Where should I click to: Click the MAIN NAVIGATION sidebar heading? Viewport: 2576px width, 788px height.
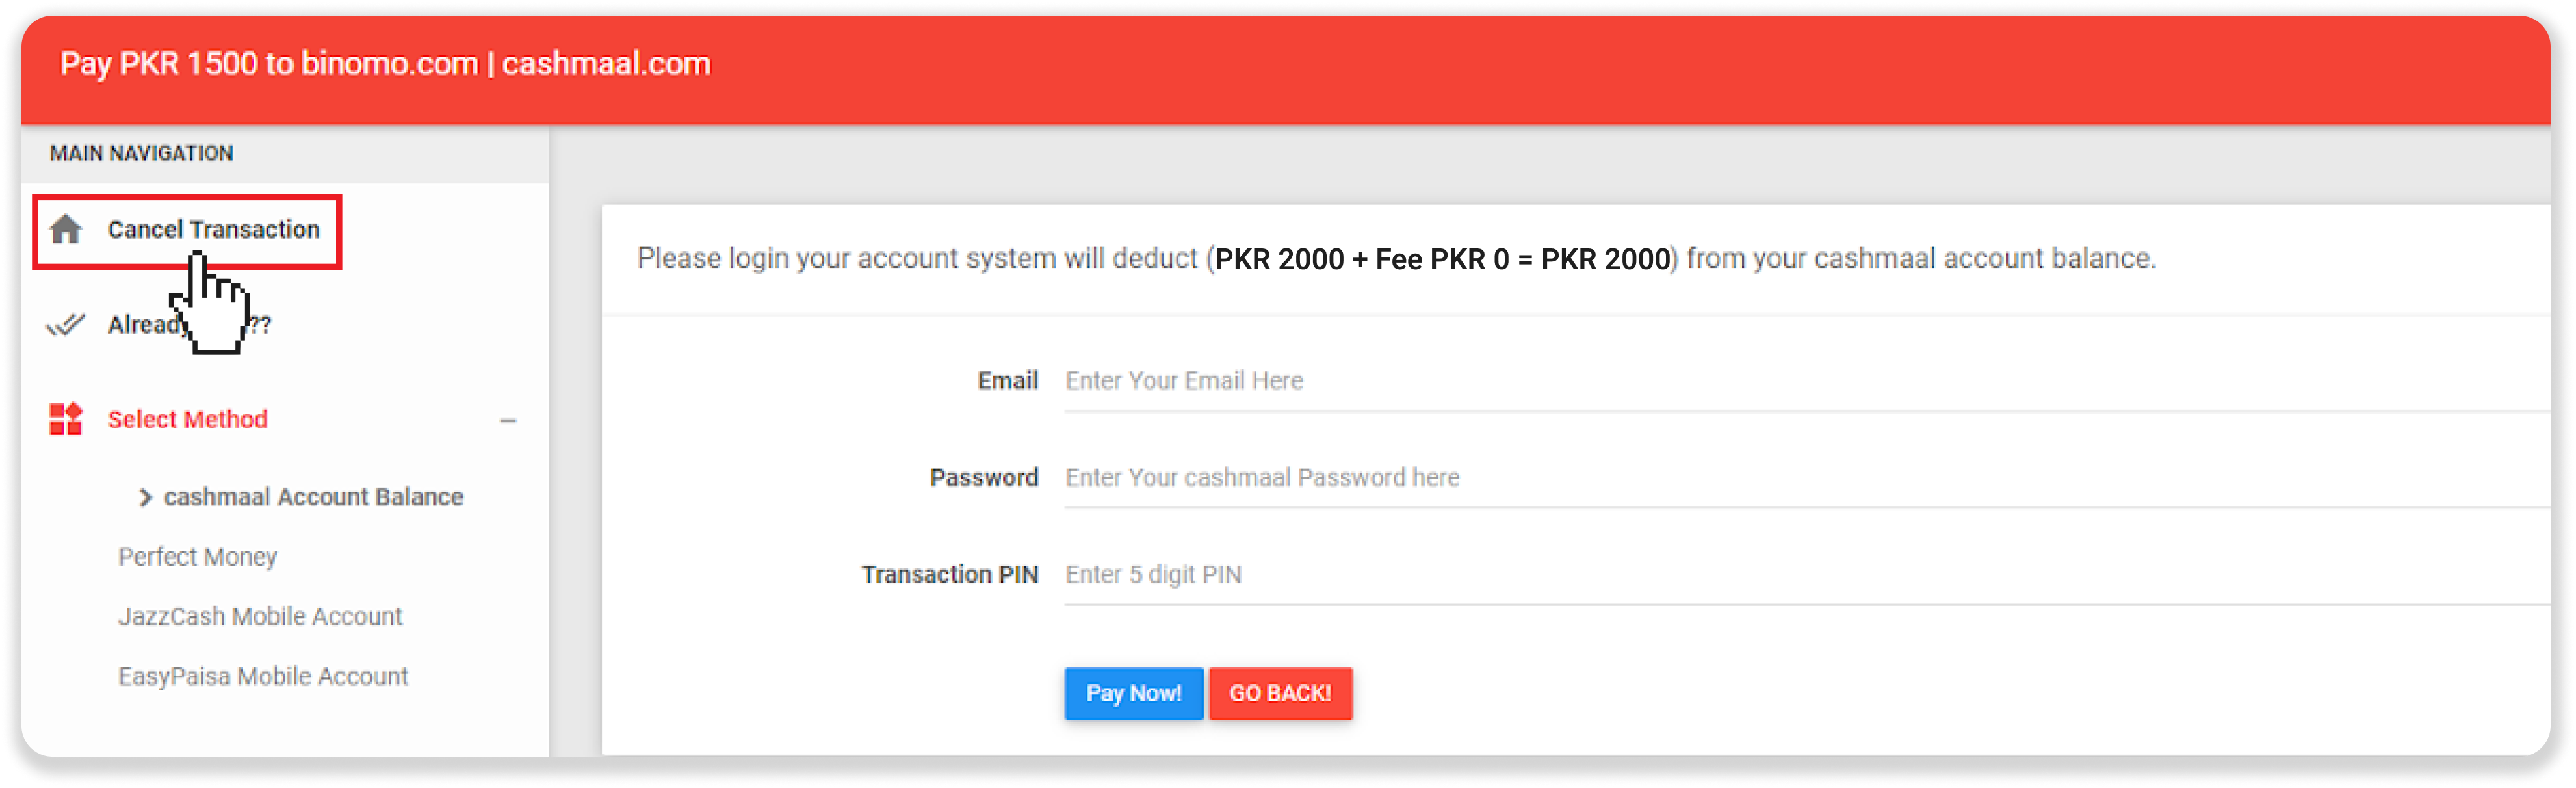point(141,153)
